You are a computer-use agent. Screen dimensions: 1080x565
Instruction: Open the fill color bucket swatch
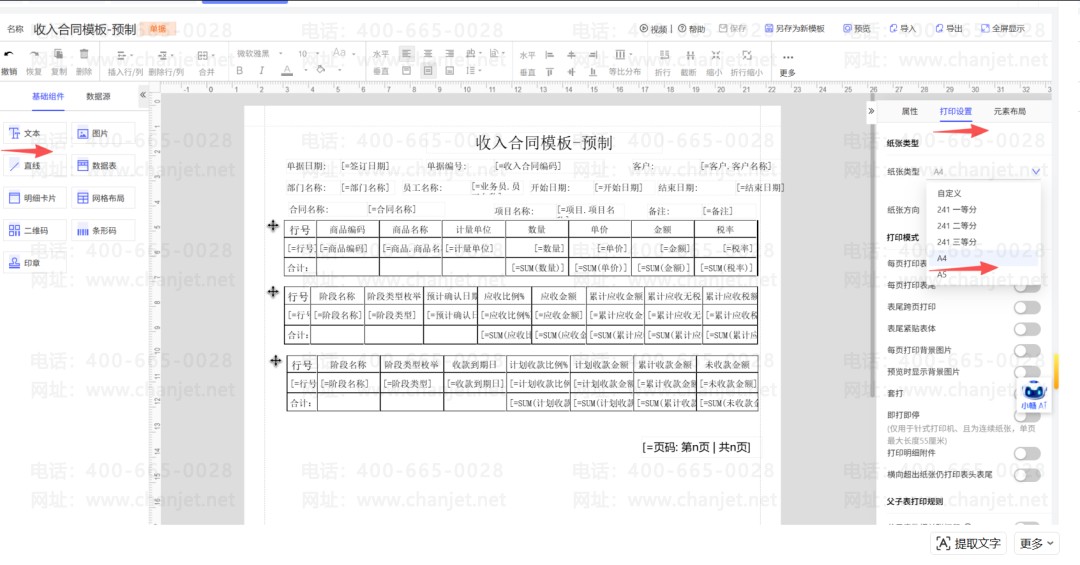click(320, 70)
